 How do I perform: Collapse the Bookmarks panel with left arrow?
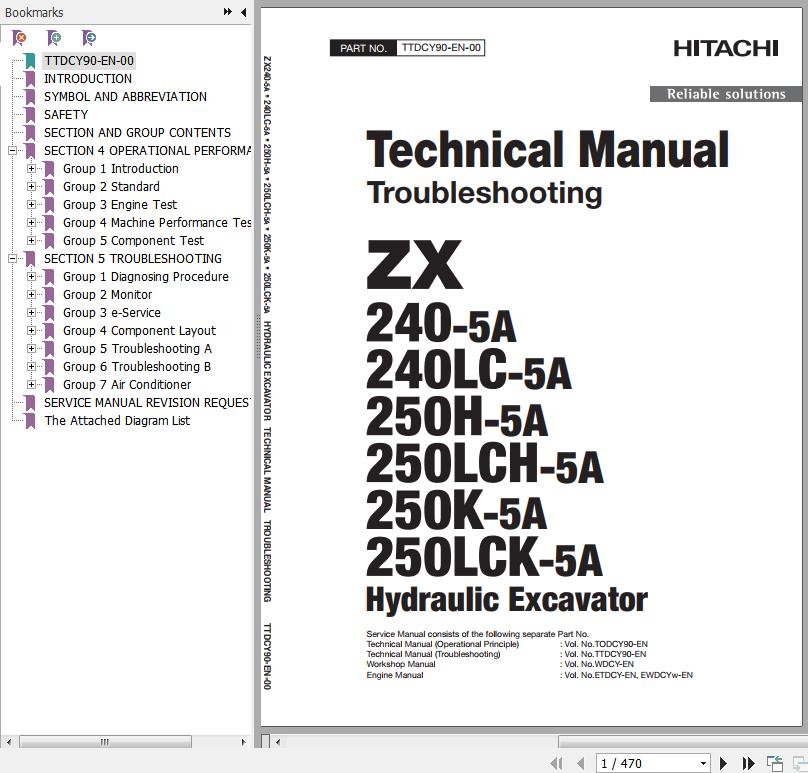[243, 12]
